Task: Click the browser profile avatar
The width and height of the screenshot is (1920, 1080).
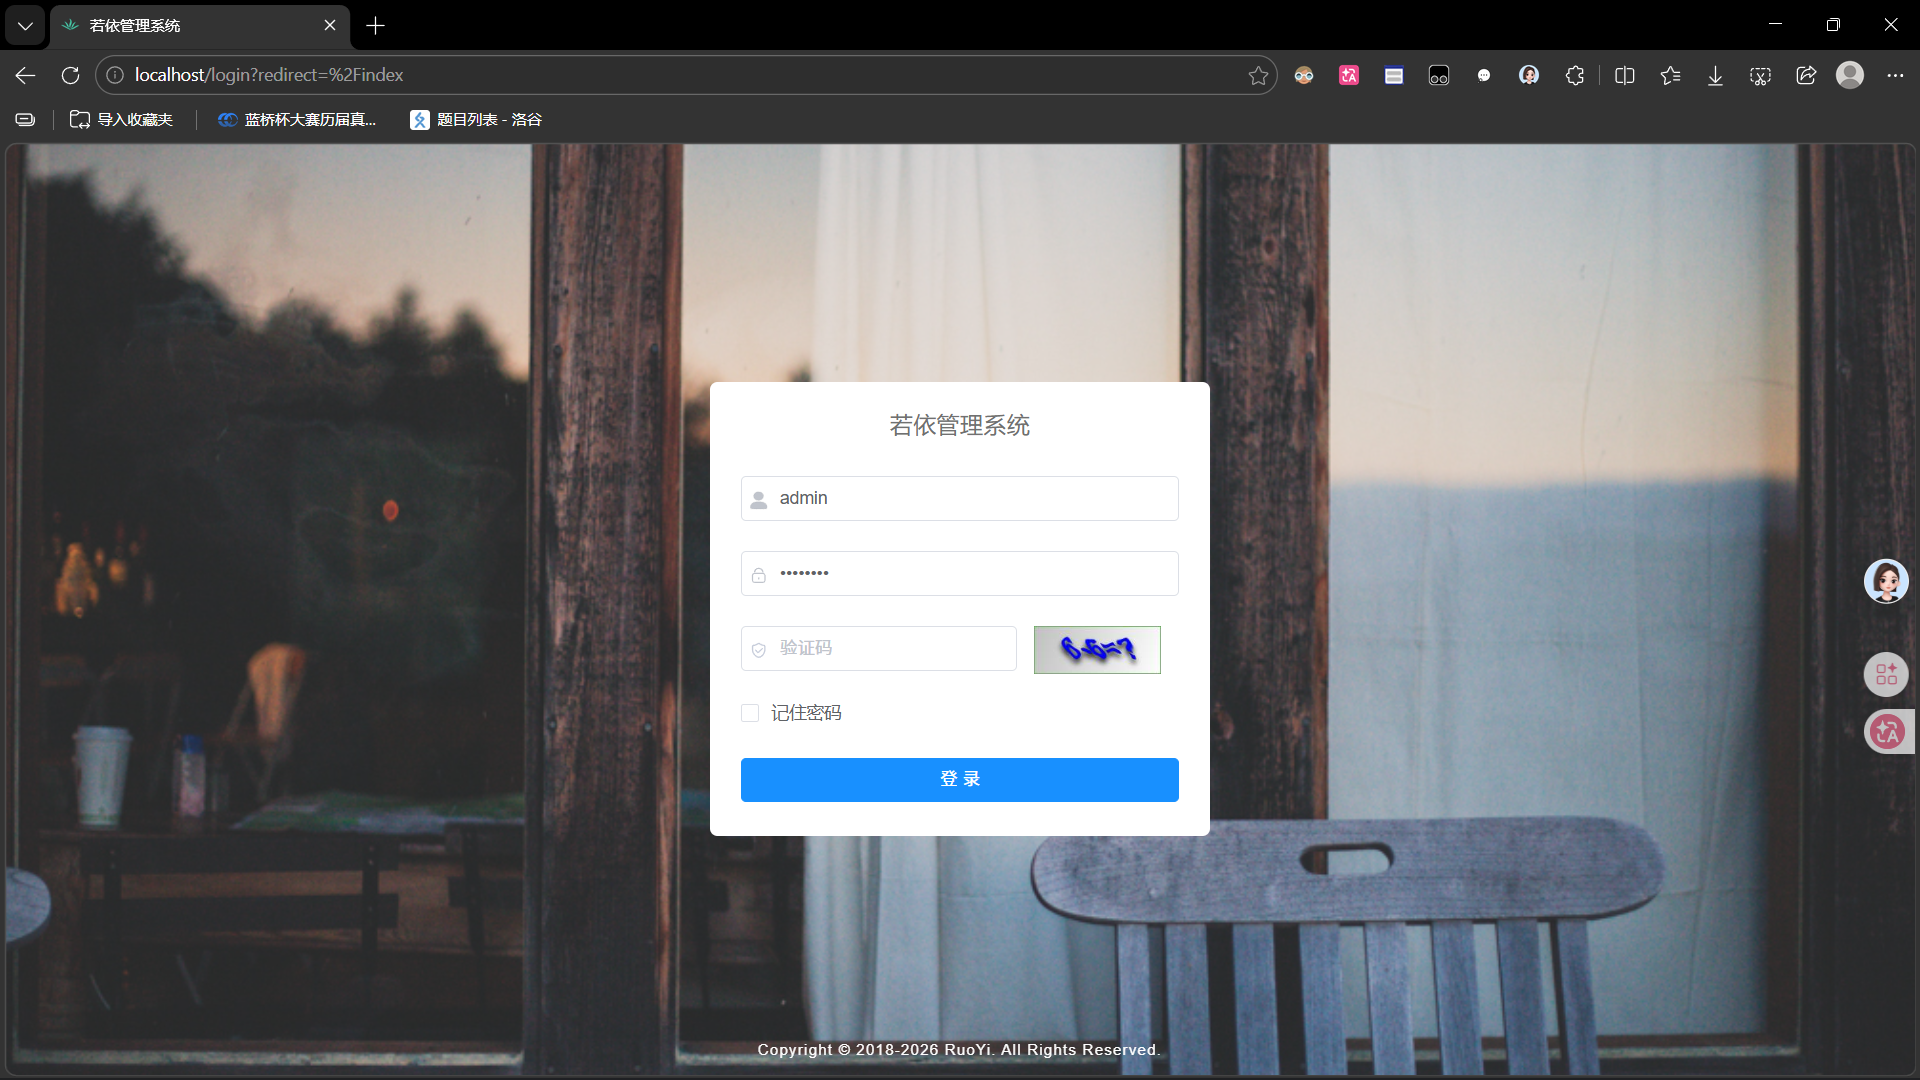Action: pyautogui.click(x=1850, y=75)
